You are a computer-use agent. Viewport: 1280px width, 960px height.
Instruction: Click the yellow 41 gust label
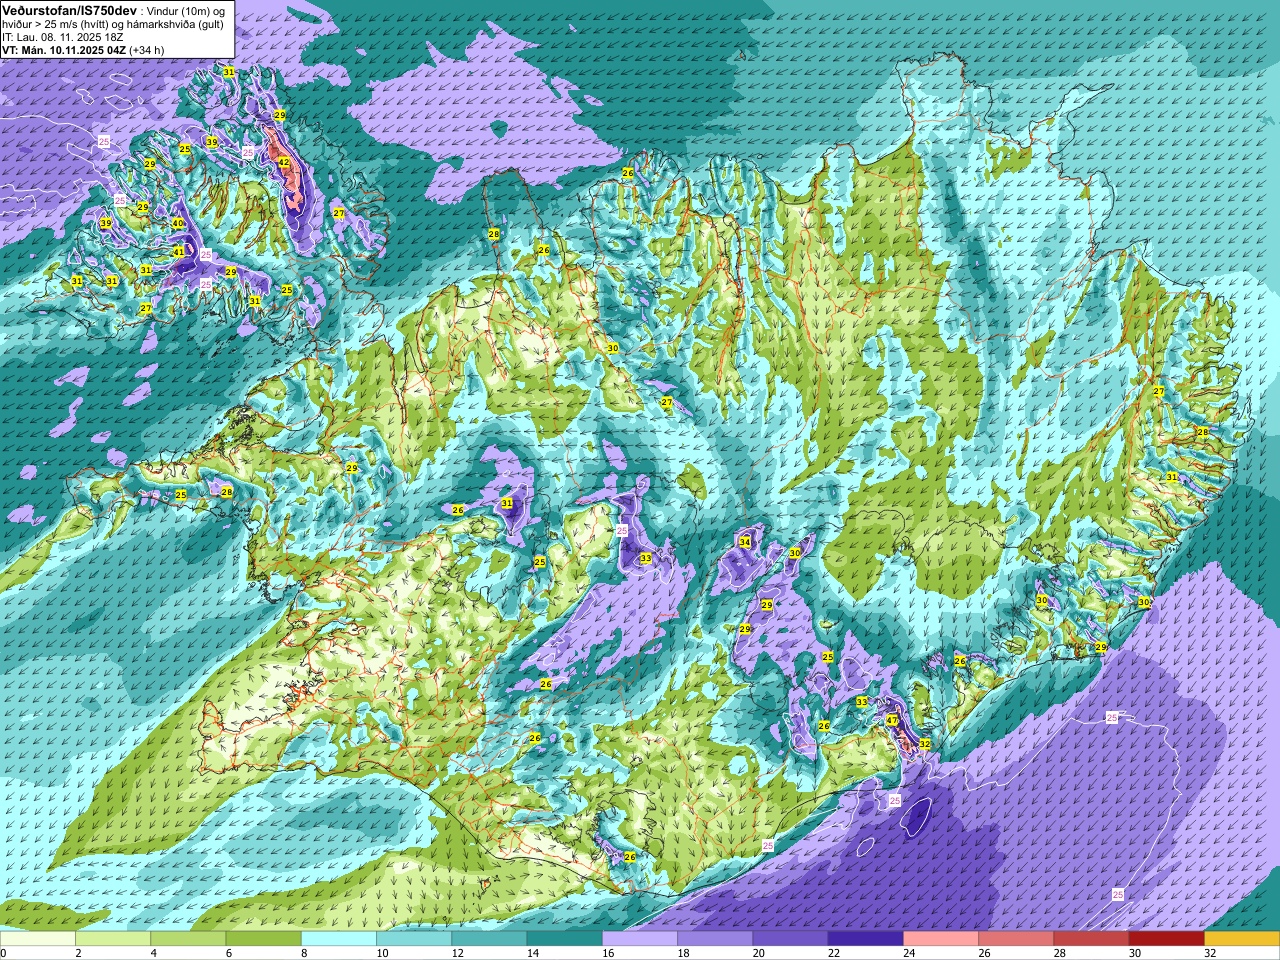[x=179, y=252]
